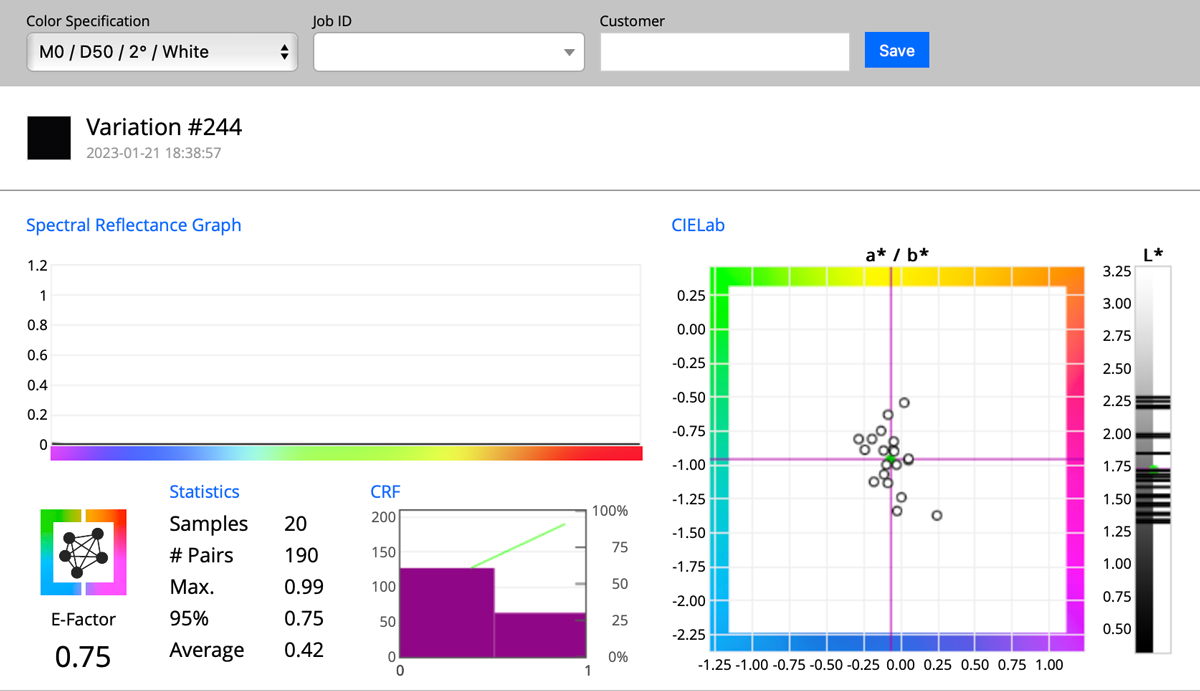Click the Customer input field

coord(725,51)
